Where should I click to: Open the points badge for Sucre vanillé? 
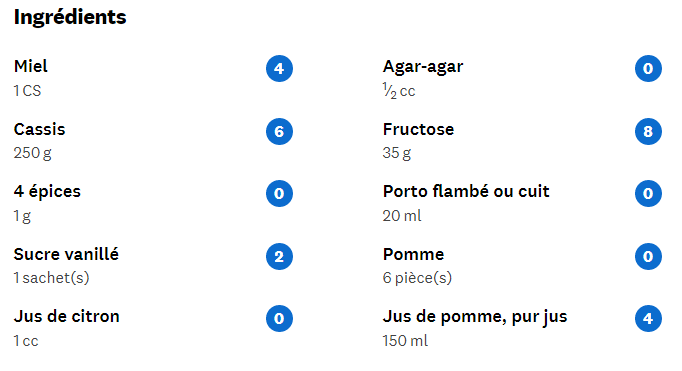tap(279, 256)
